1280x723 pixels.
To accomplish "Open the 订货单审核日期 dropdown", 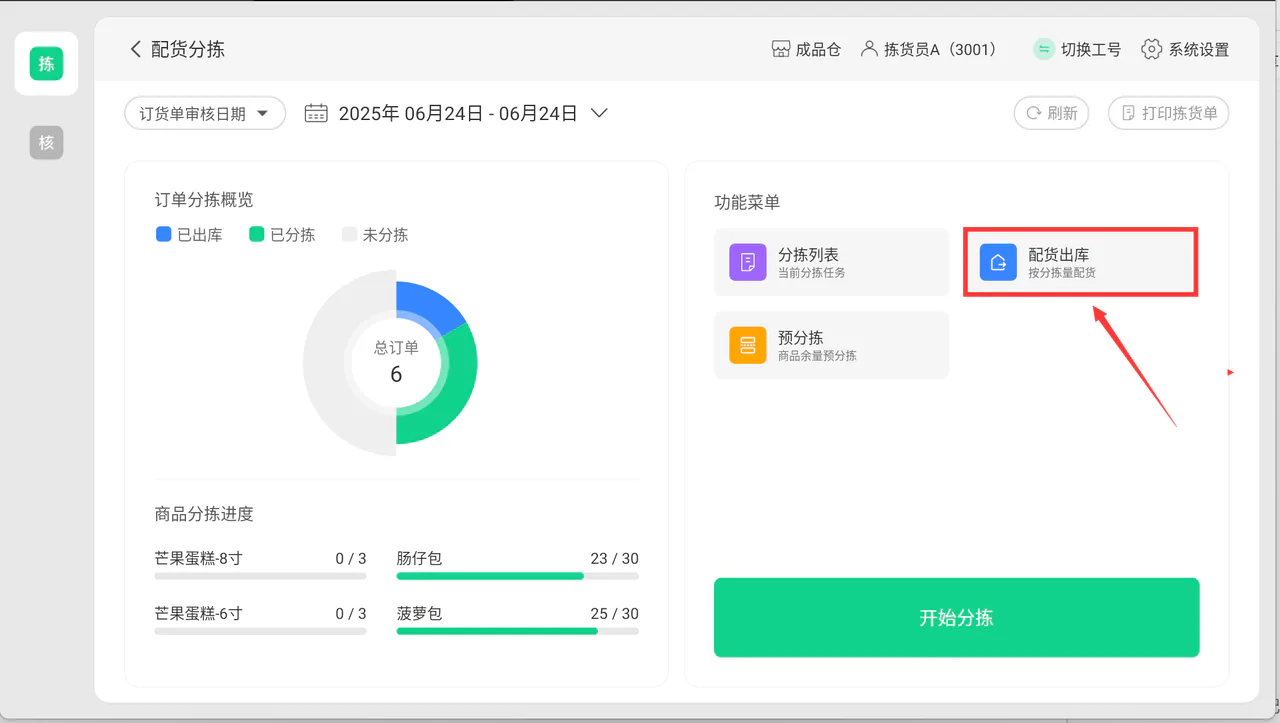I will click(205, 113).
